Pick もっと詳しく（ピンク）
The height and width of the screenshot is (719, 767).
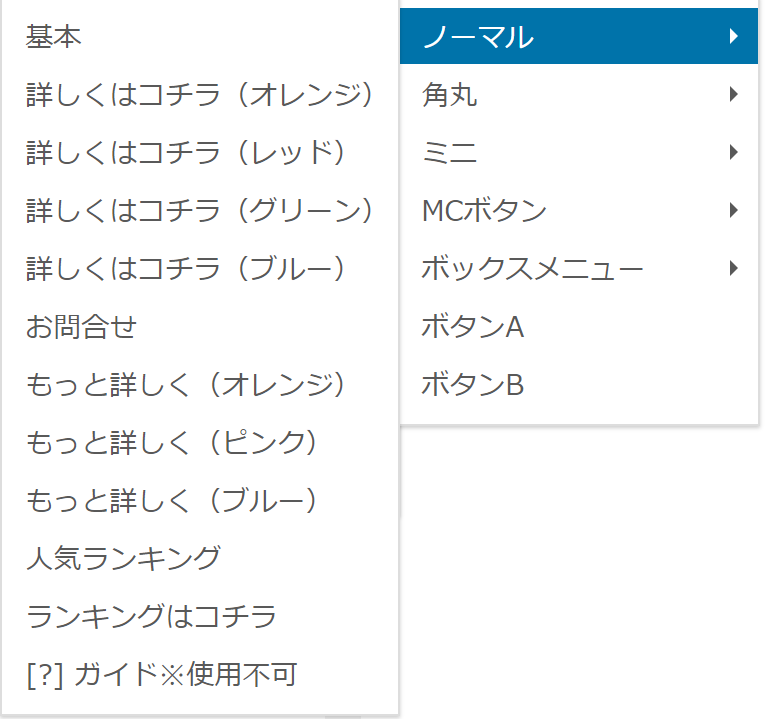(200, 442)
